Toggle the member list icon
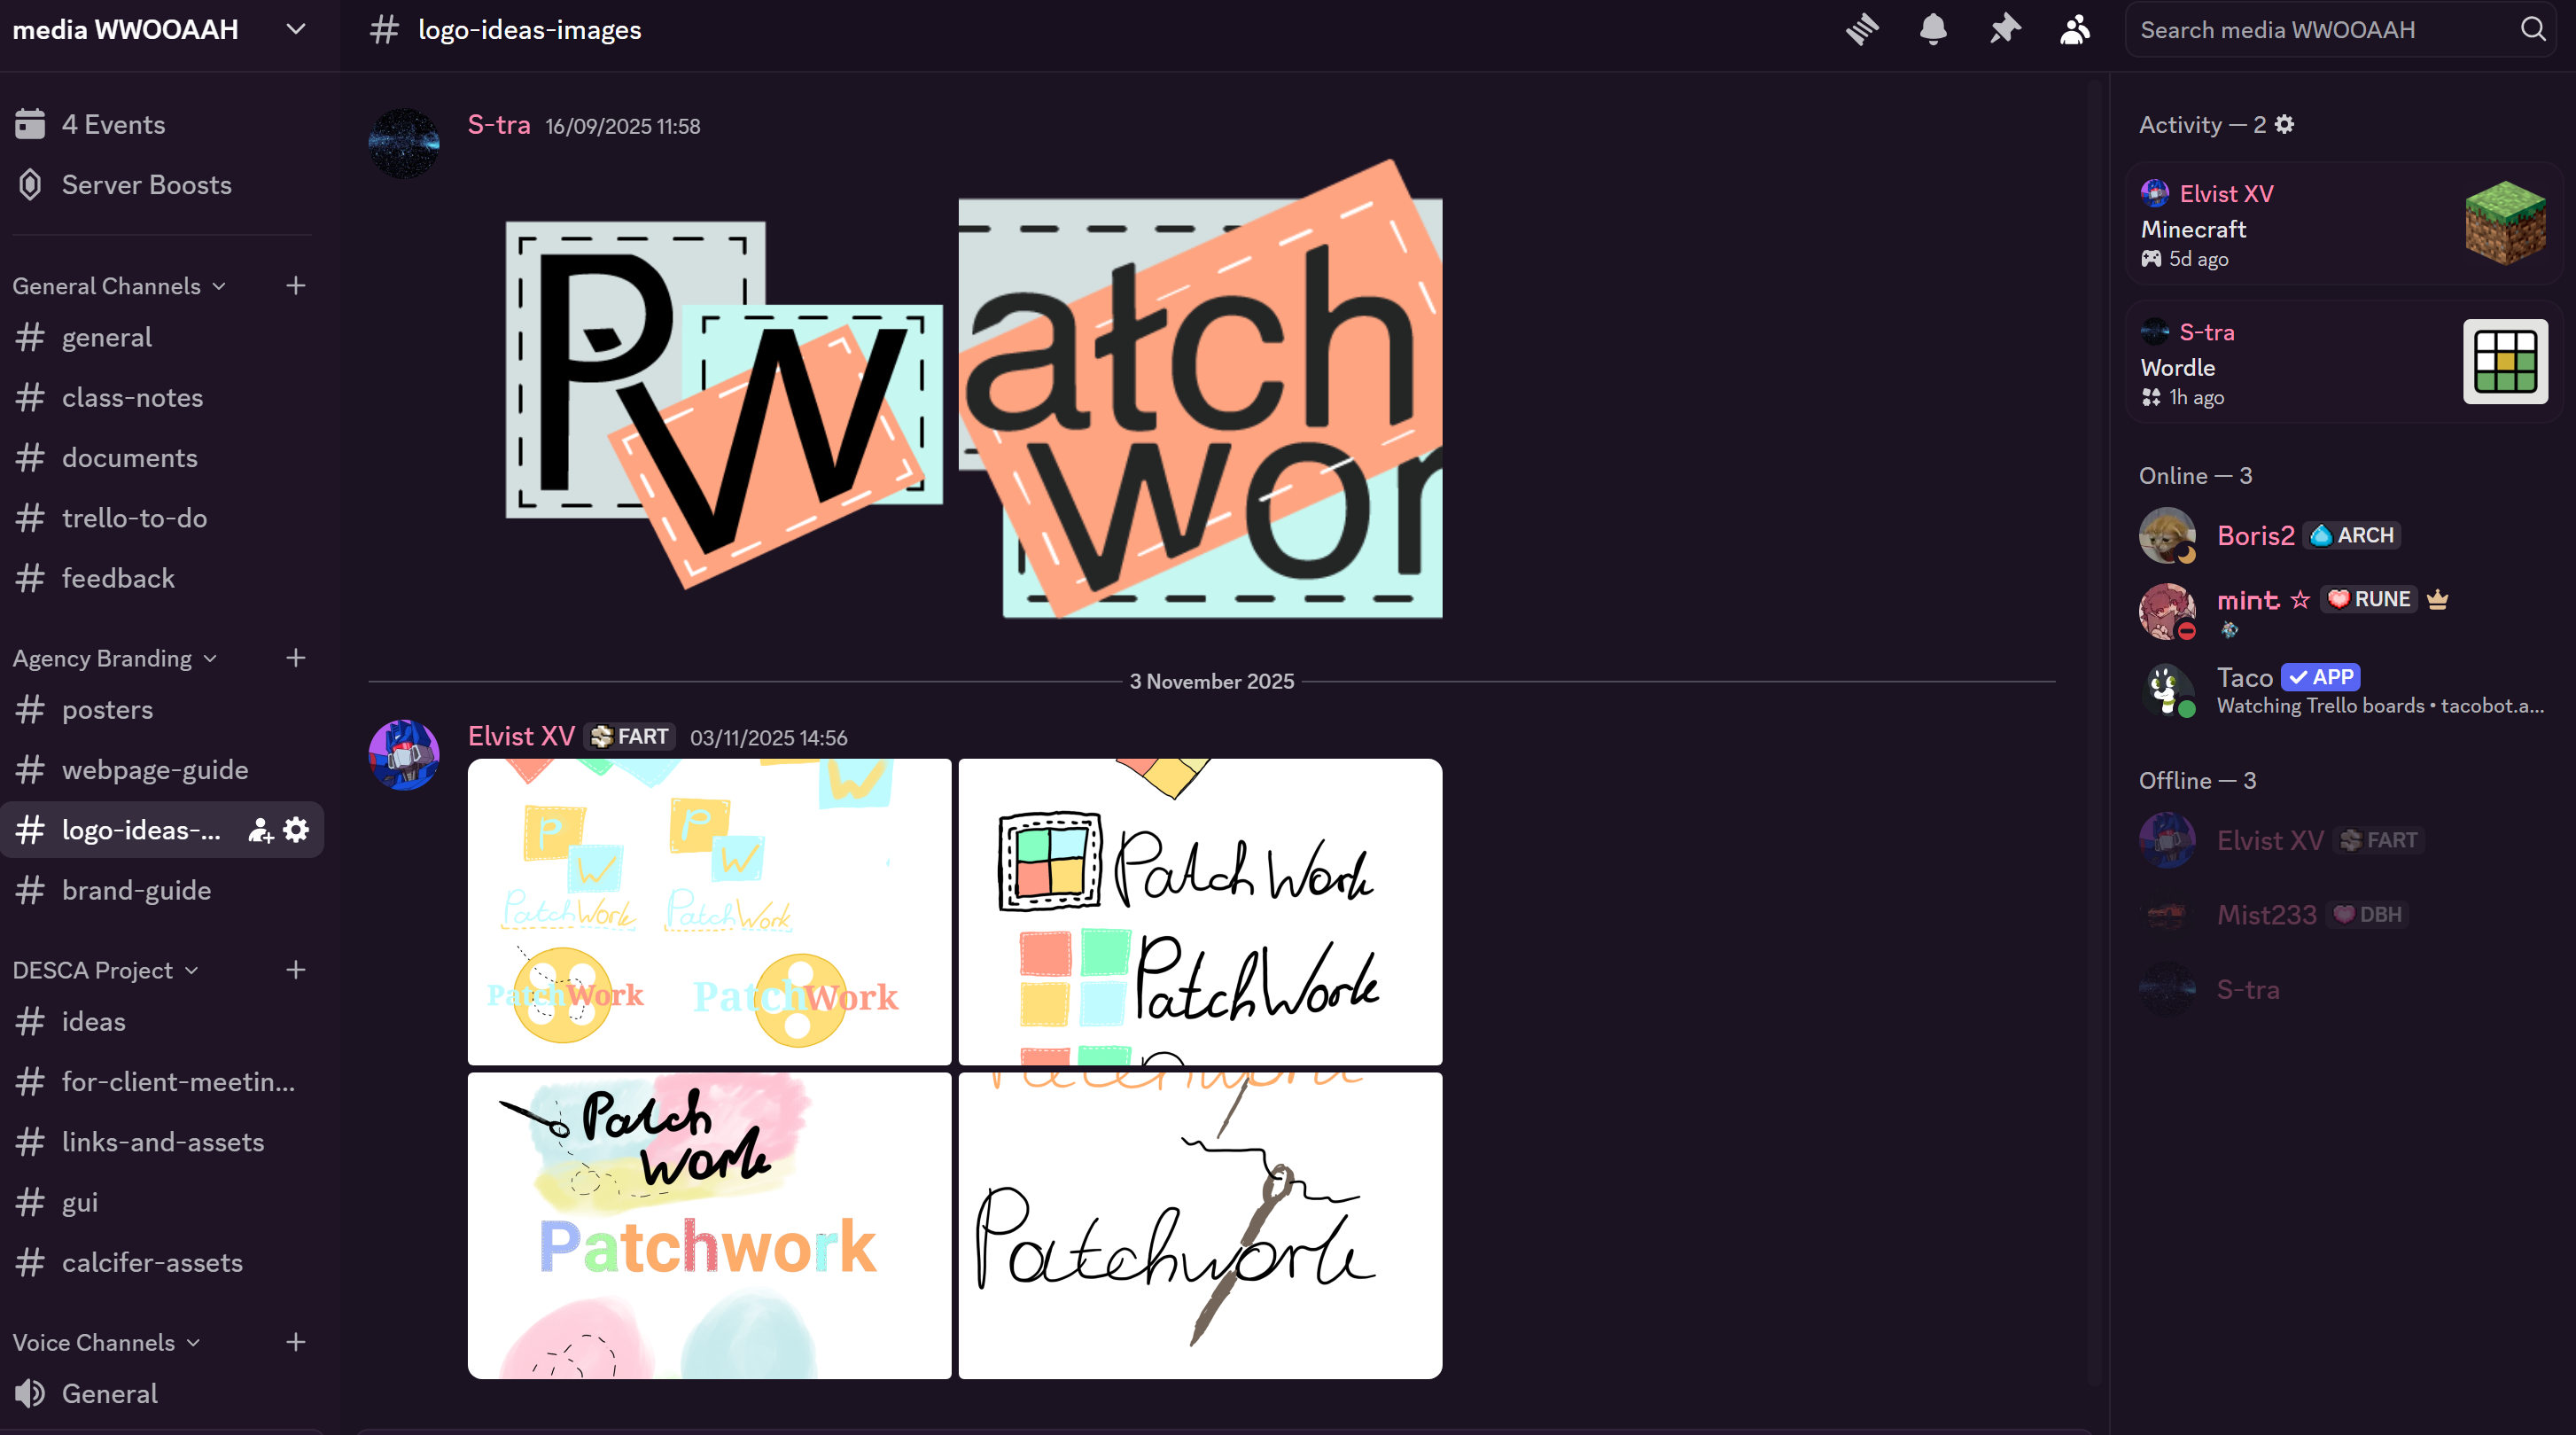Viewport: 2576px width, 1435px height. click(2075, 29)
